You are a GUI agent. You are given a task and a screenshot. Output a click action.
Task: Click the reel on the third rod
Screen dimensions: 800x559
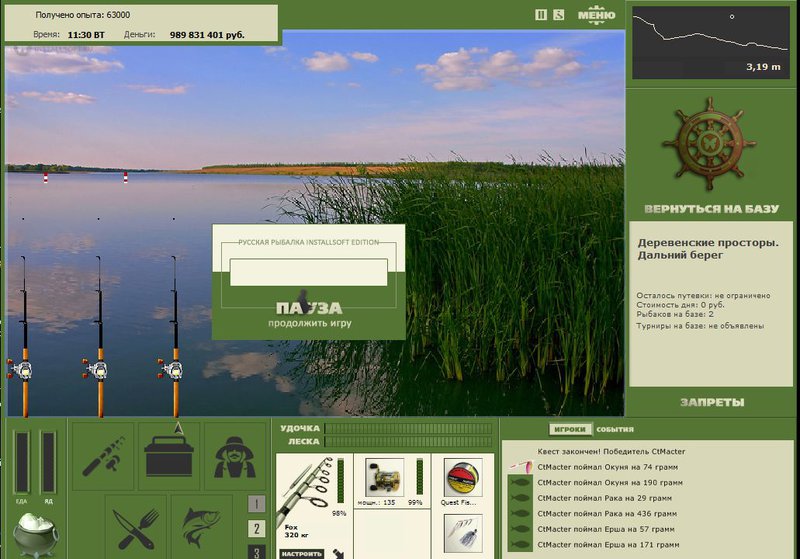click(x=171, y=370)
